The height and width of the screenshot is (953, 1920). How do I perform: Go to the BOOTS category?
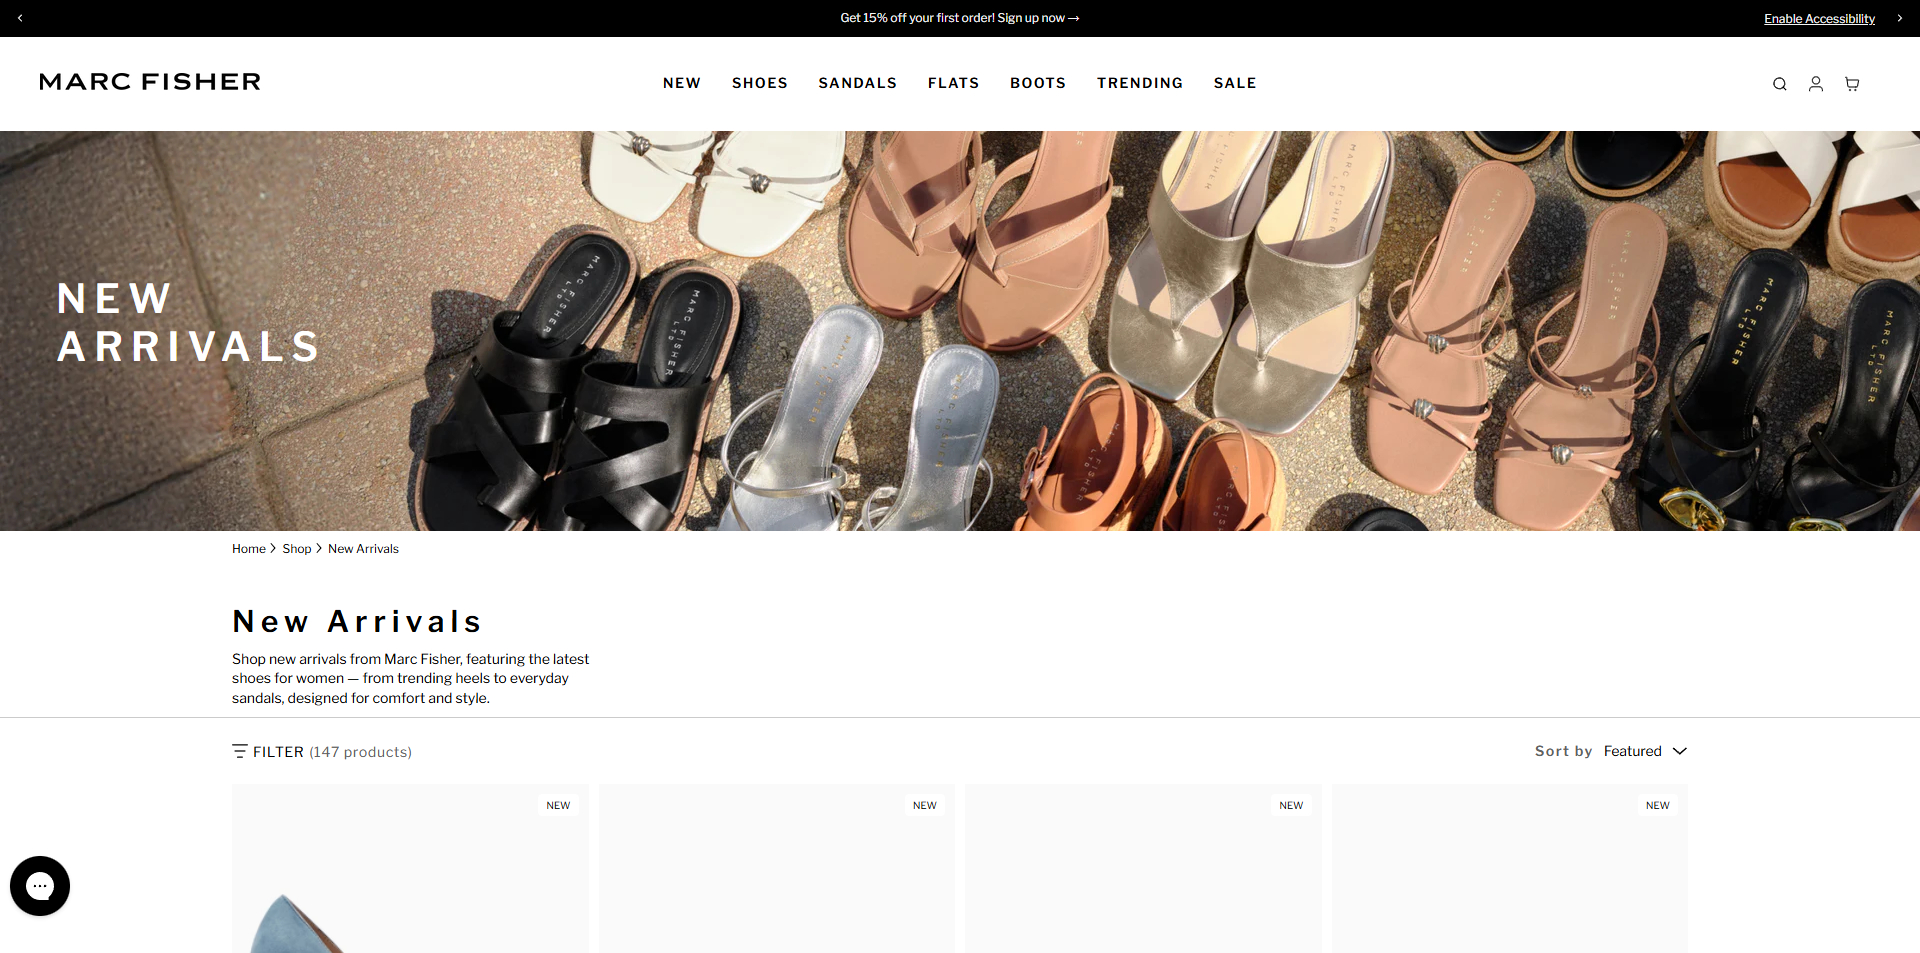(x=1037, y=83)
